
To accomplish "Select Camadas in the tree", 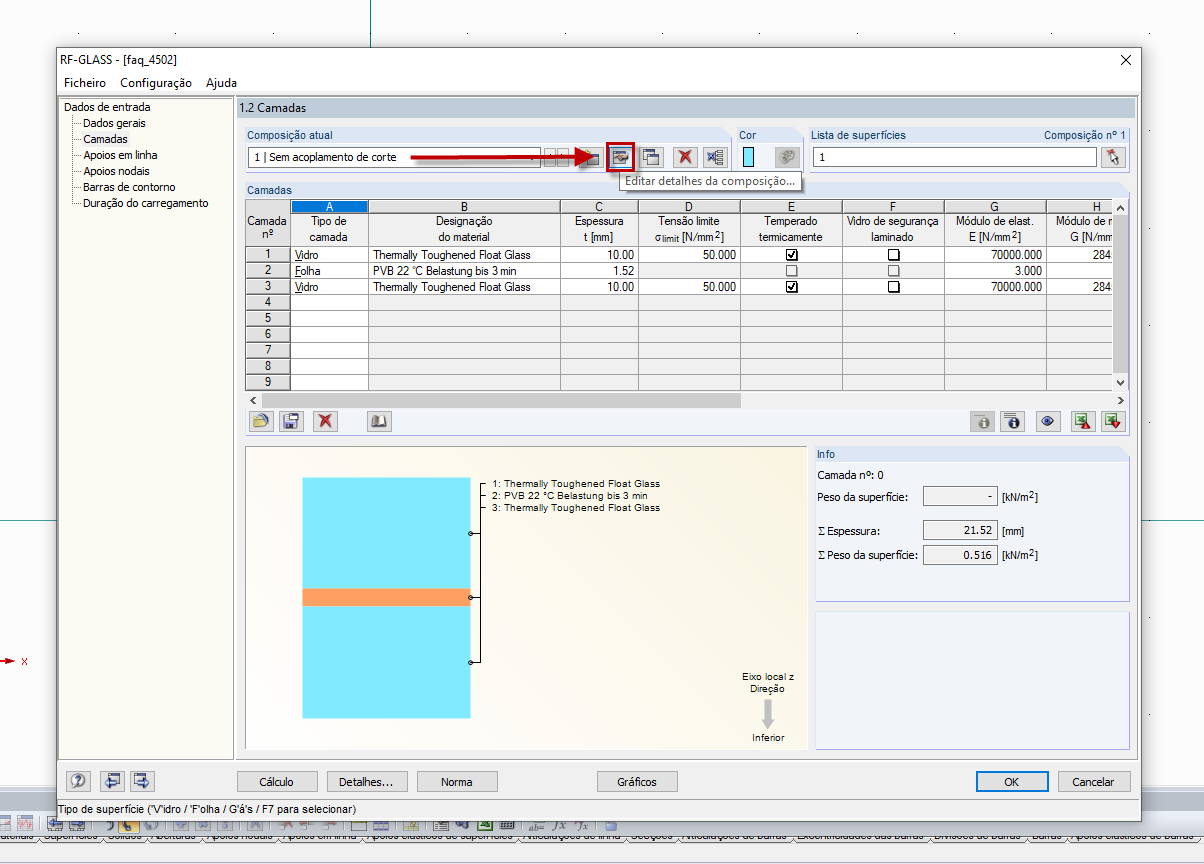I will [105, 139].
